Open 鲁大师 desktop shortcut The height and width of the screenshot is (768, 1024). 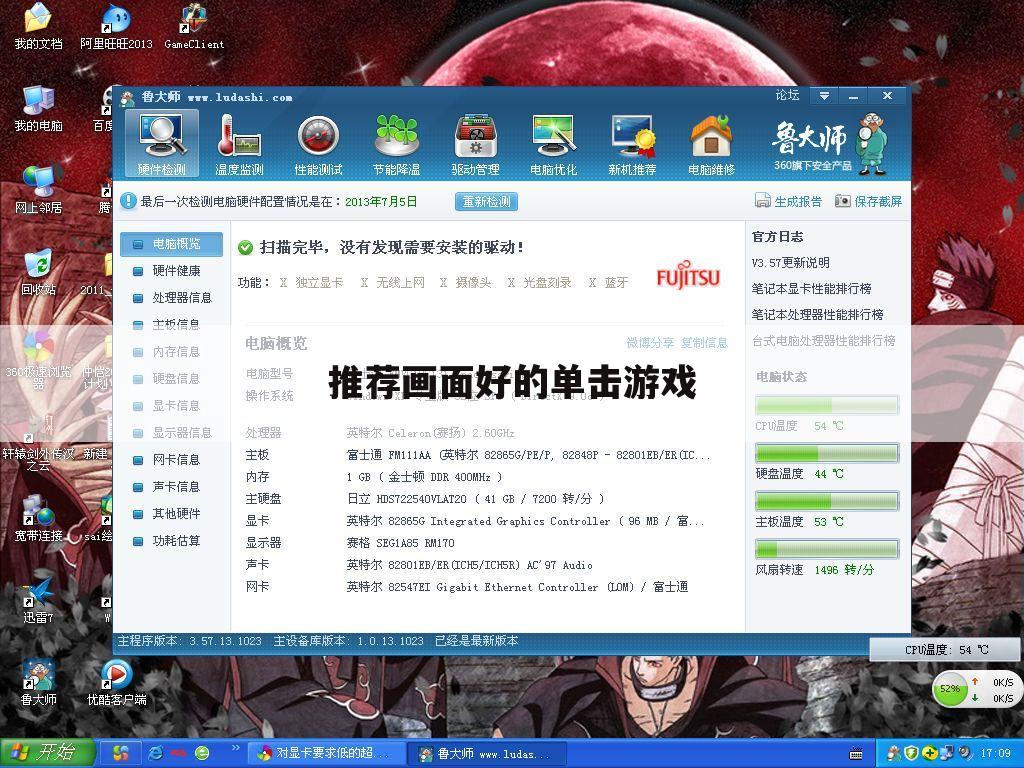pos(39,682)
